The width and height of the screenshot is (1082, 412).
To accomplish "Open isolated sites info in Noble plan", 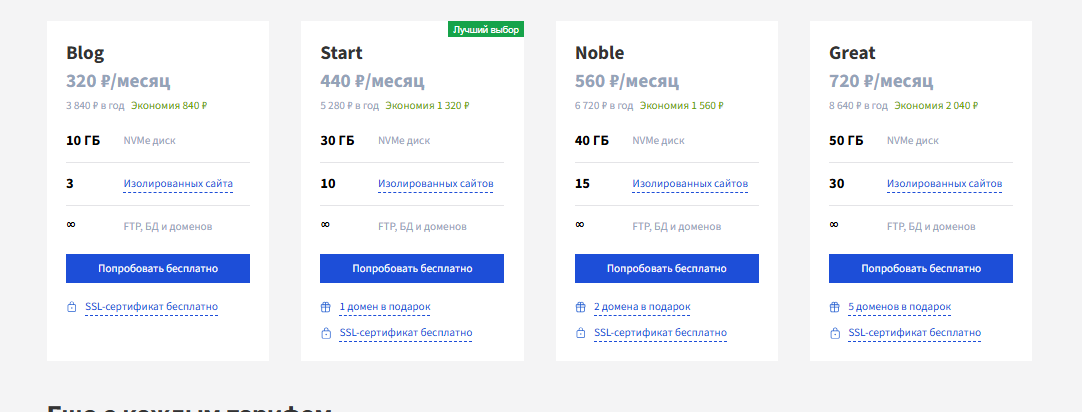I will click(690, 184).
